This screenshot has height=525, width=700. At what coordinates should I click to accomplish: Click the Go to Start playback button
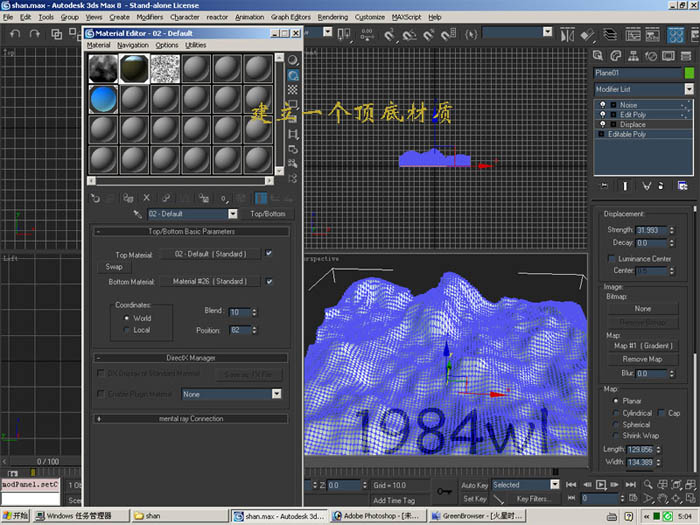571,485
